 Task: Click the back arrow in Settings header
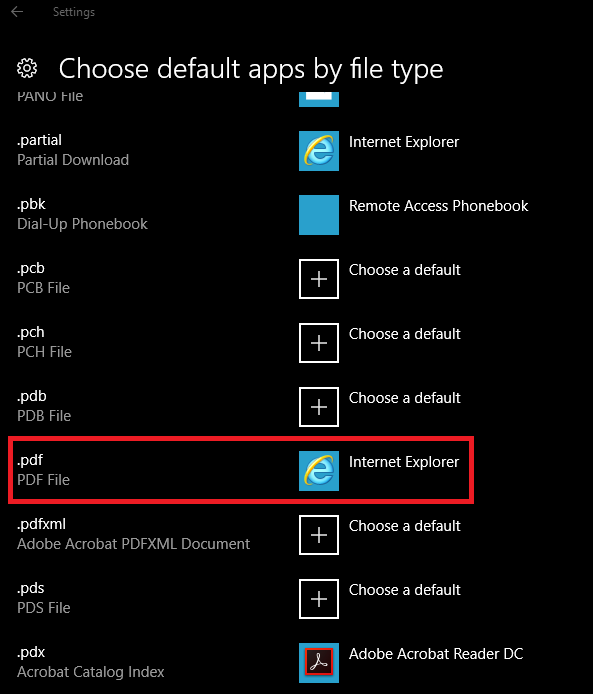click(17, 12)
